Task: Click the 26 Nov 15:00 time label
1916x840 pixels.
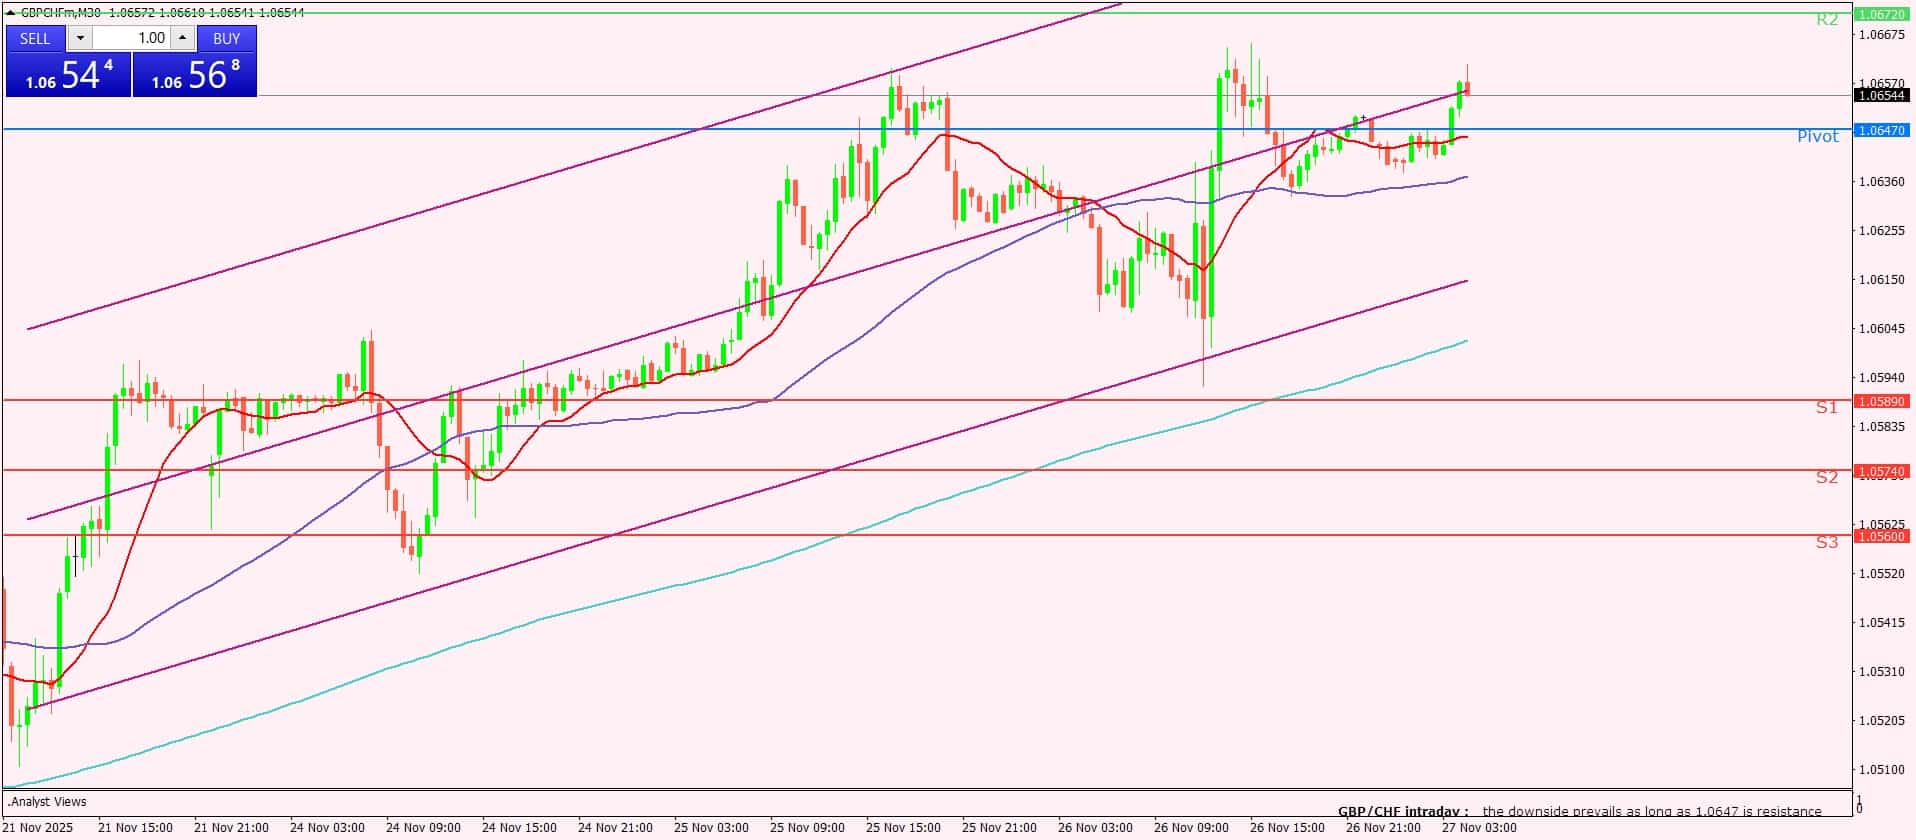Action: pyautogui.click(x=1287, y=827)
